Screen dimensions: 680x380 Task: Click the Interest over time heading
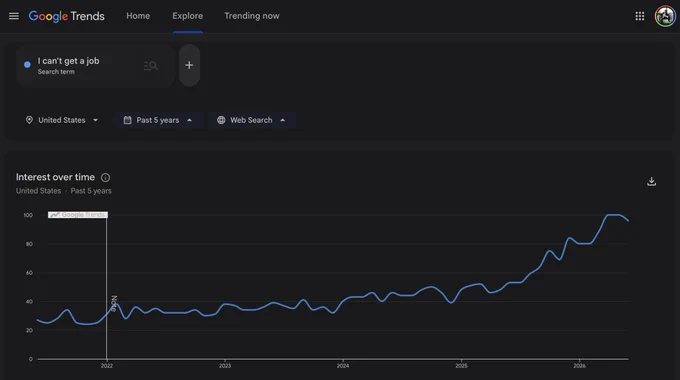pyautogui.click(x=55, y=177)
